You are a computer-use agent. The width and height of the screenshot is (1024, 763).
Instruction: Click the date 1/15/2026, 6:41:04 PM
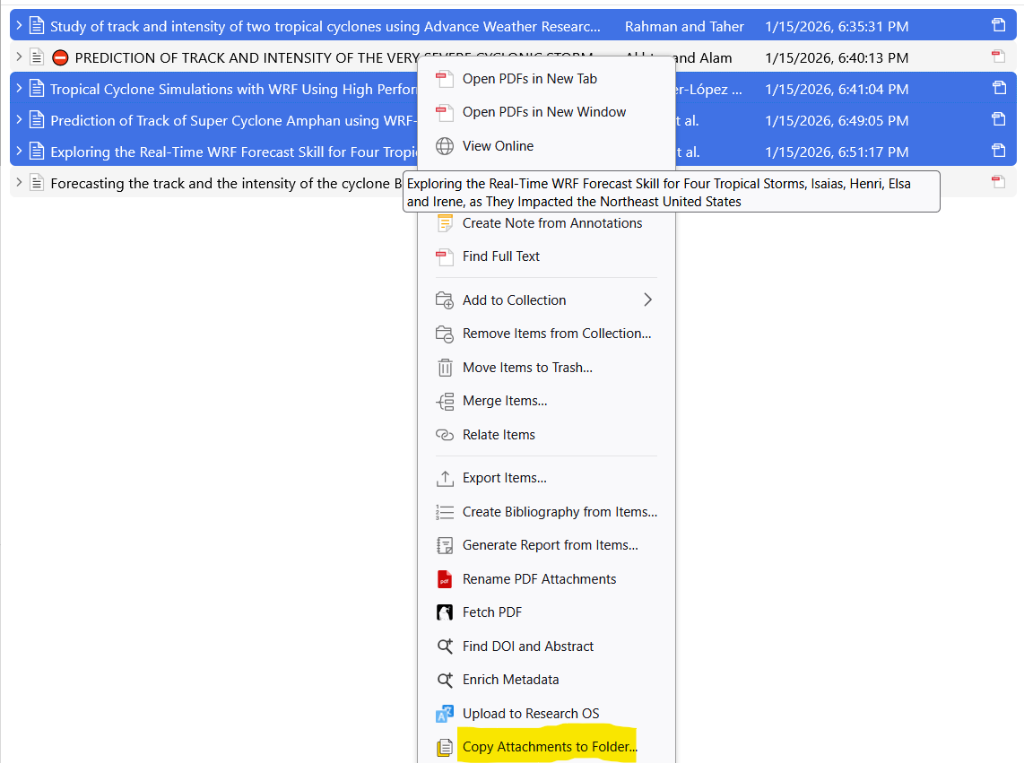click(x=837, y=89)
